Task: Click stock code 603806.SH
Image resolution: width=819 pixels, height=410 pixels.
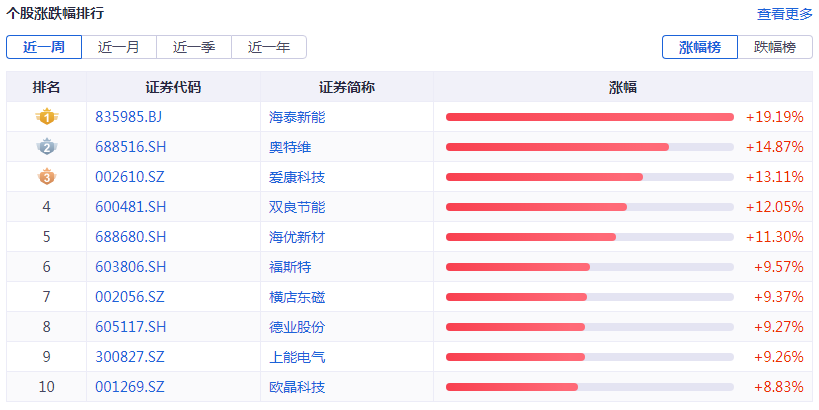Action: pos(130,267)
